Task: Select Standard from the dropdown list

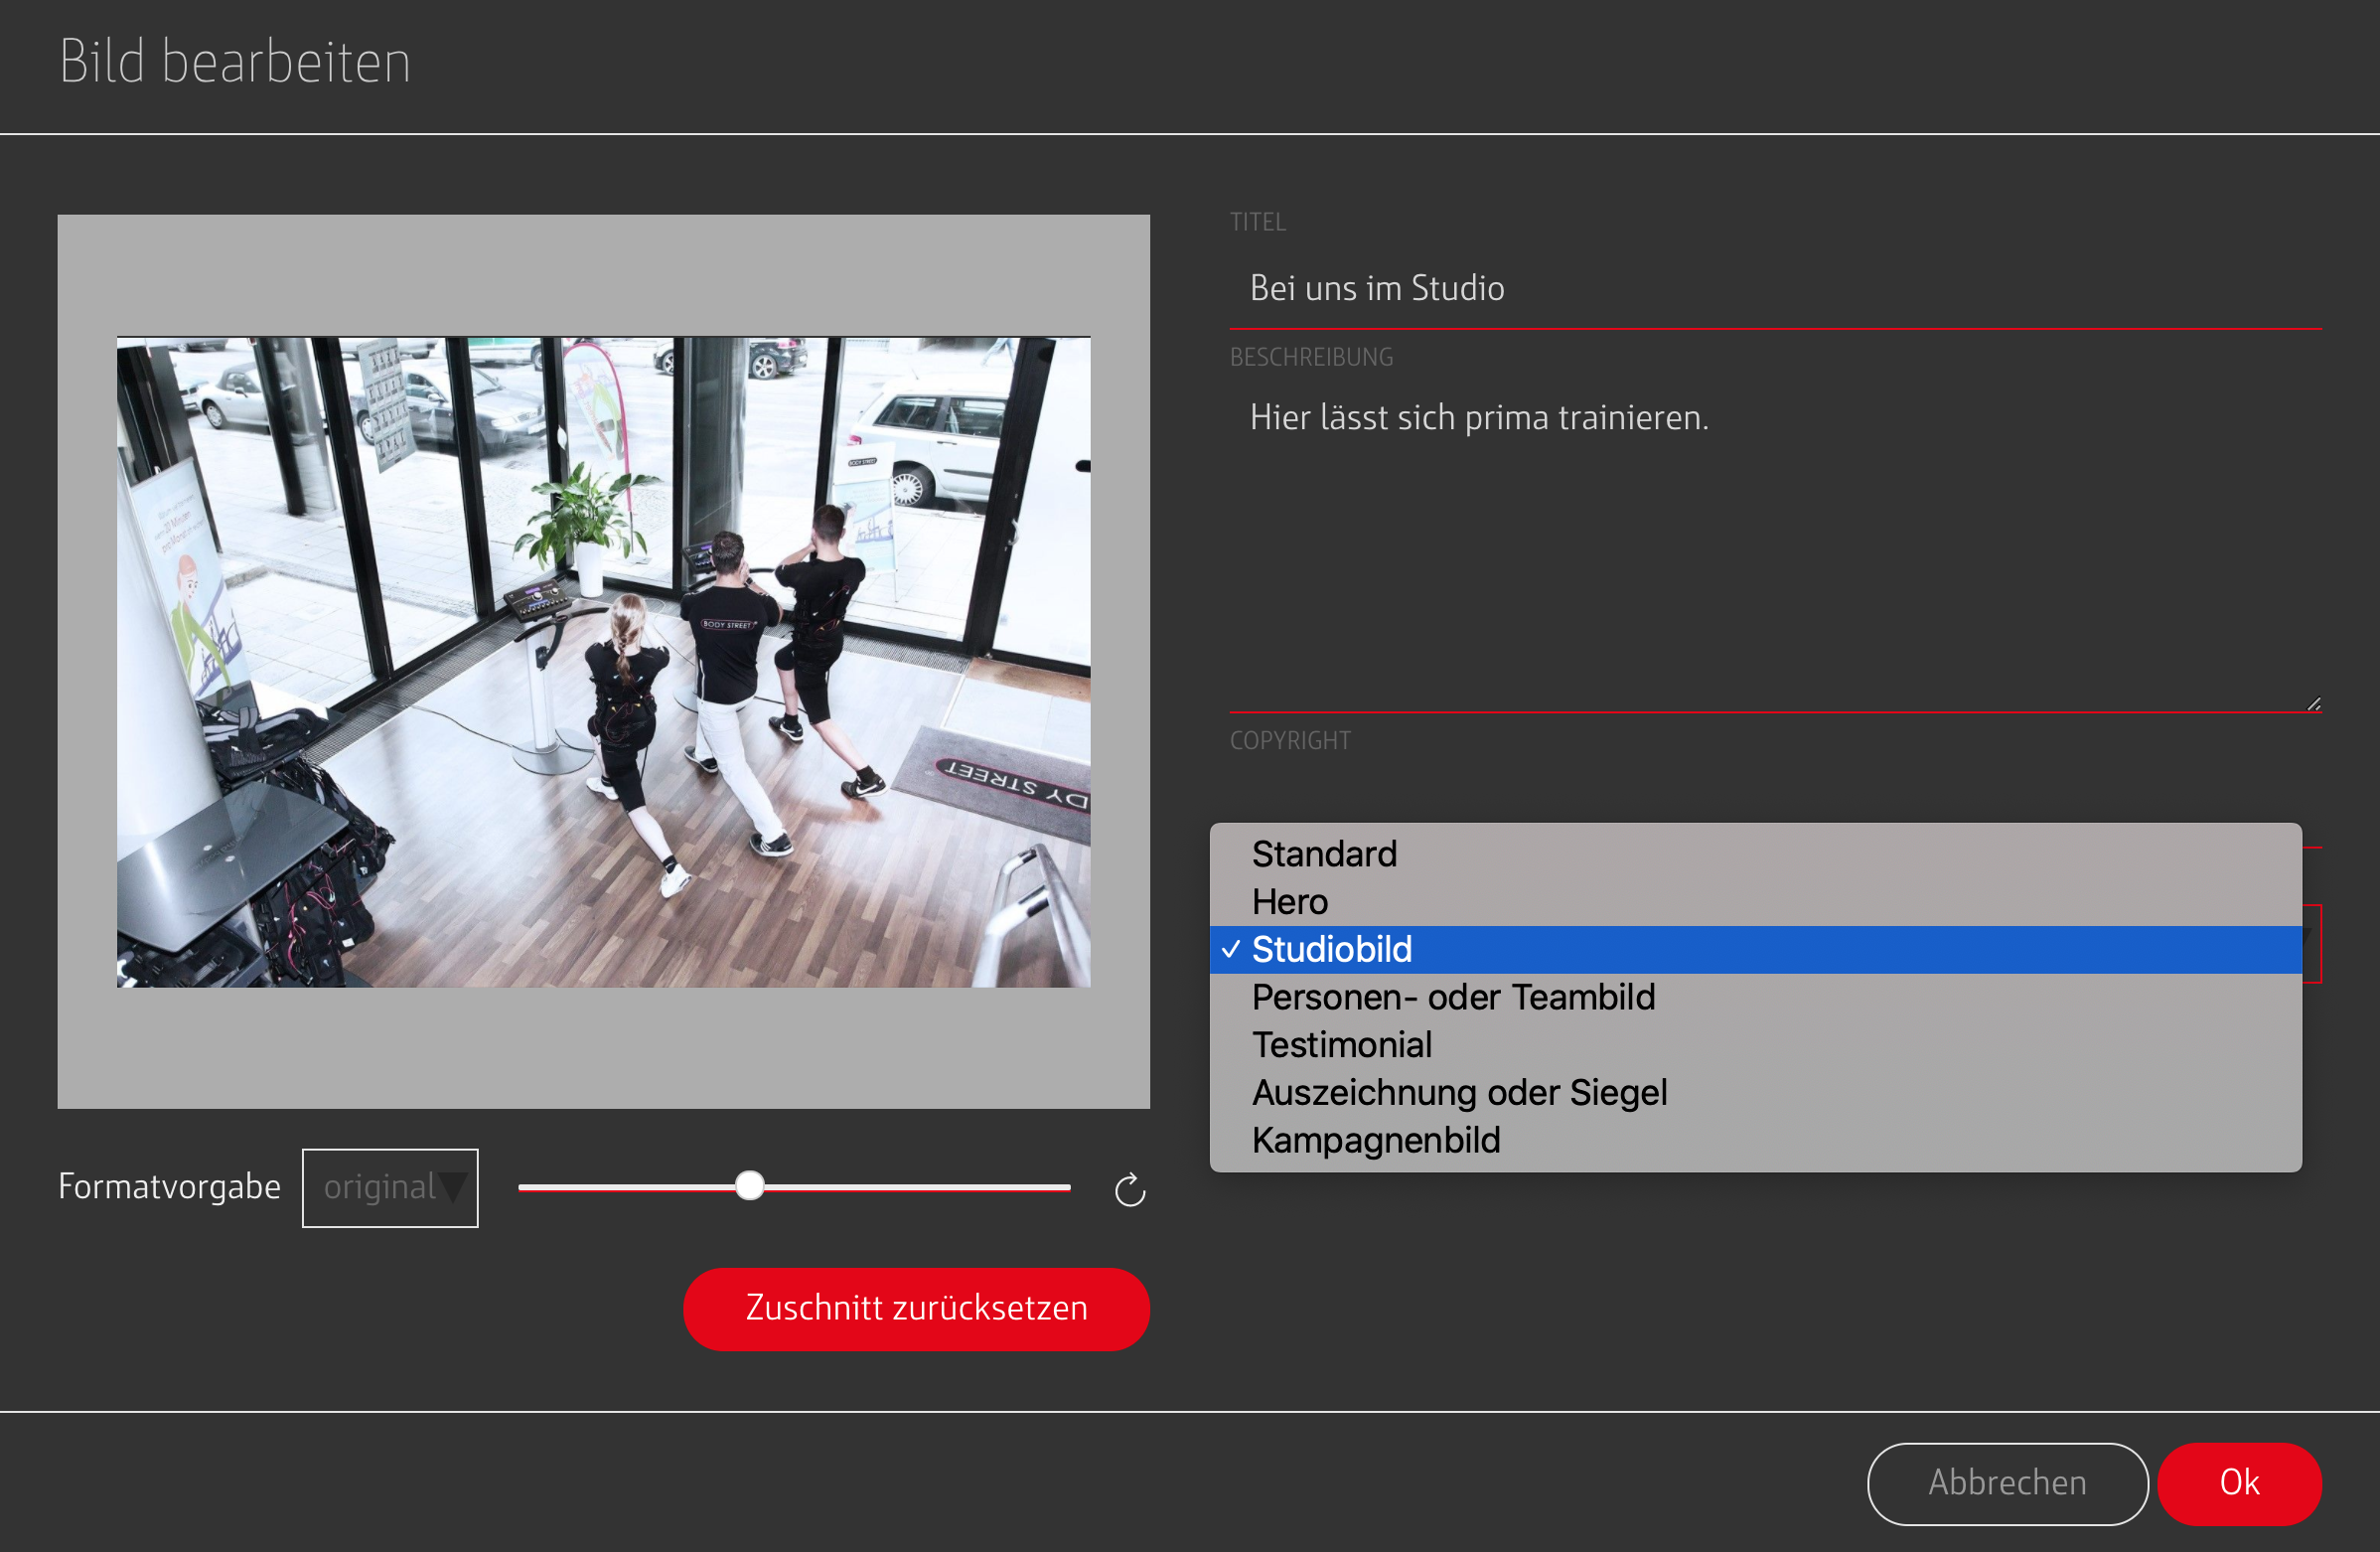Action: (x=1323, y=854)
